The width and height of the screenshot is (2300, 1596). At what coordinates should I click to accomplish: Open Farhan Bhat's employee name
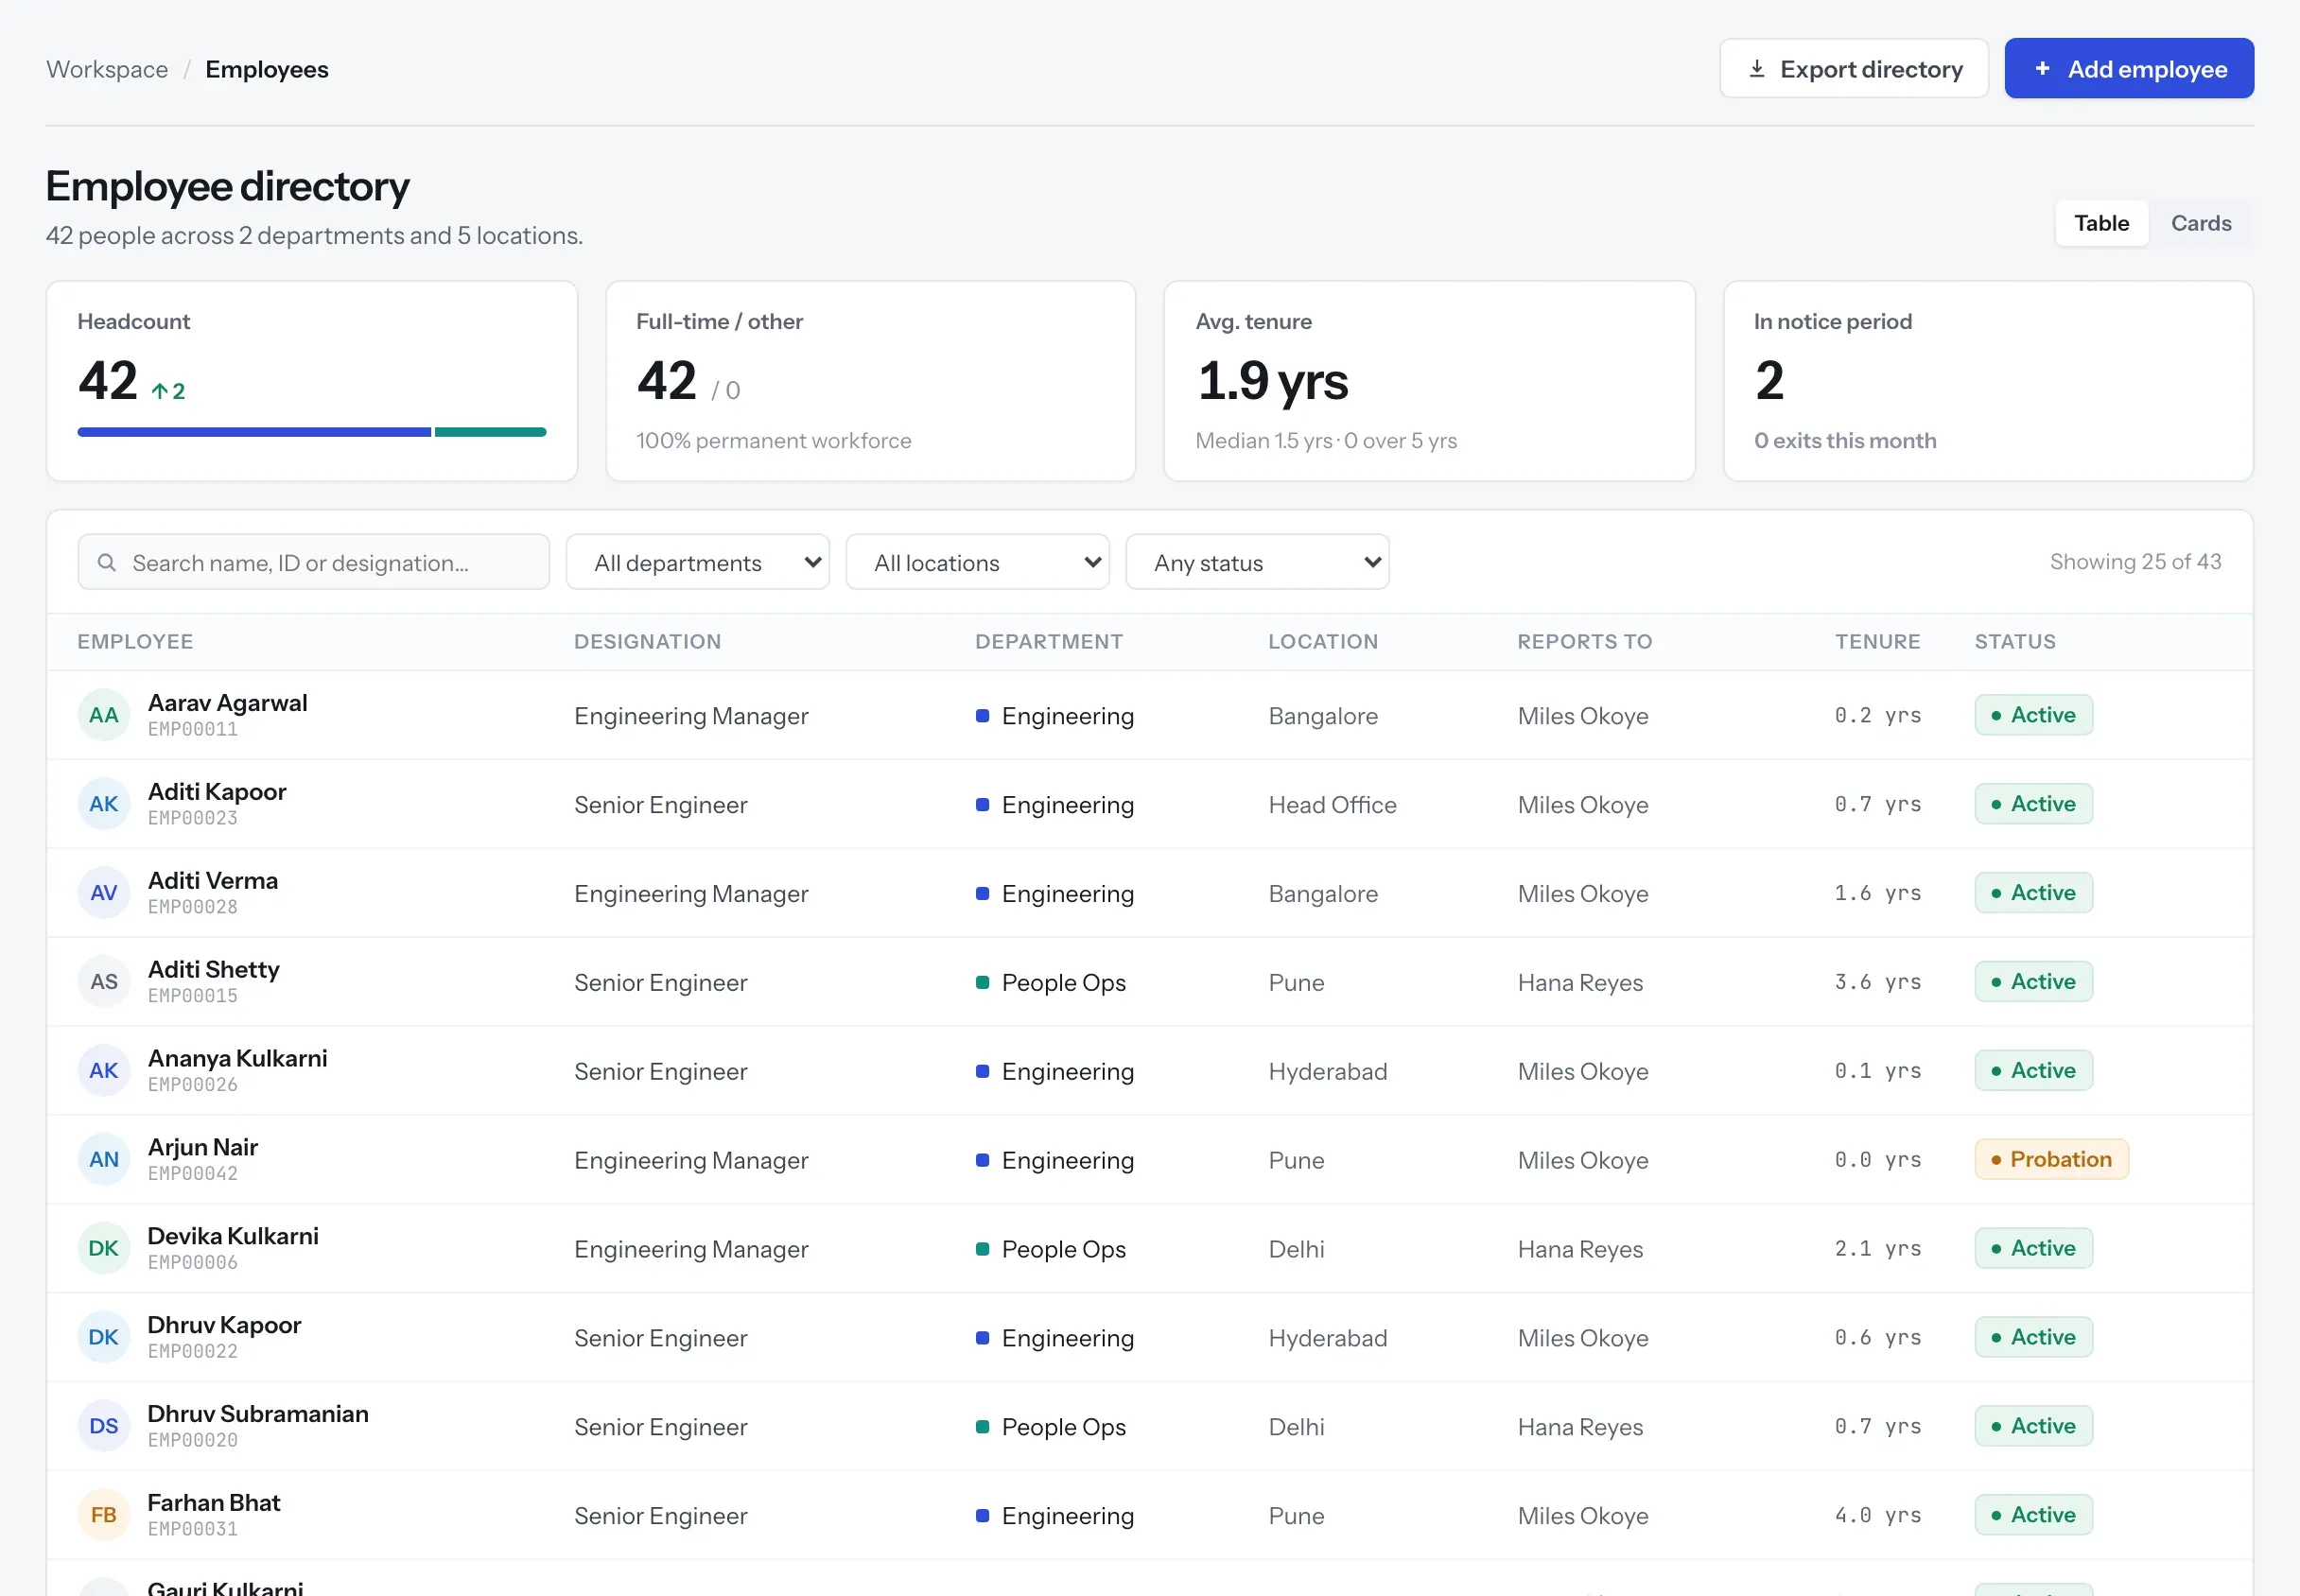(214, 1503)
